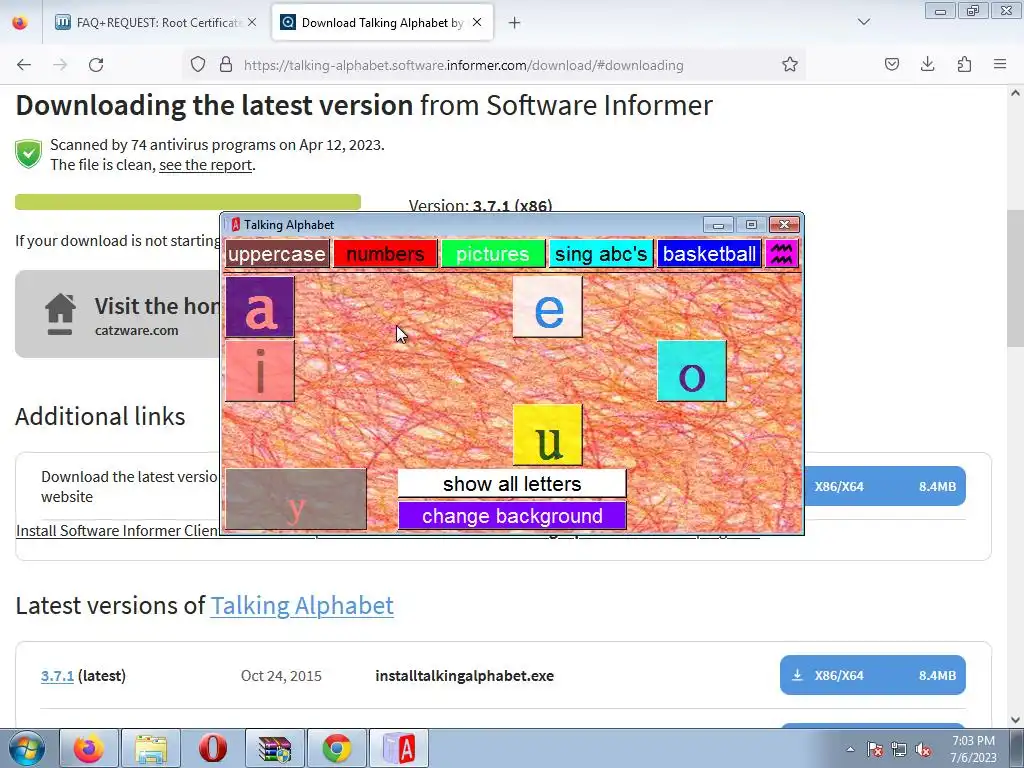Open the Firefox extensions menu
The height and width of the screenshot is (768, 1024).
point(964,65)
